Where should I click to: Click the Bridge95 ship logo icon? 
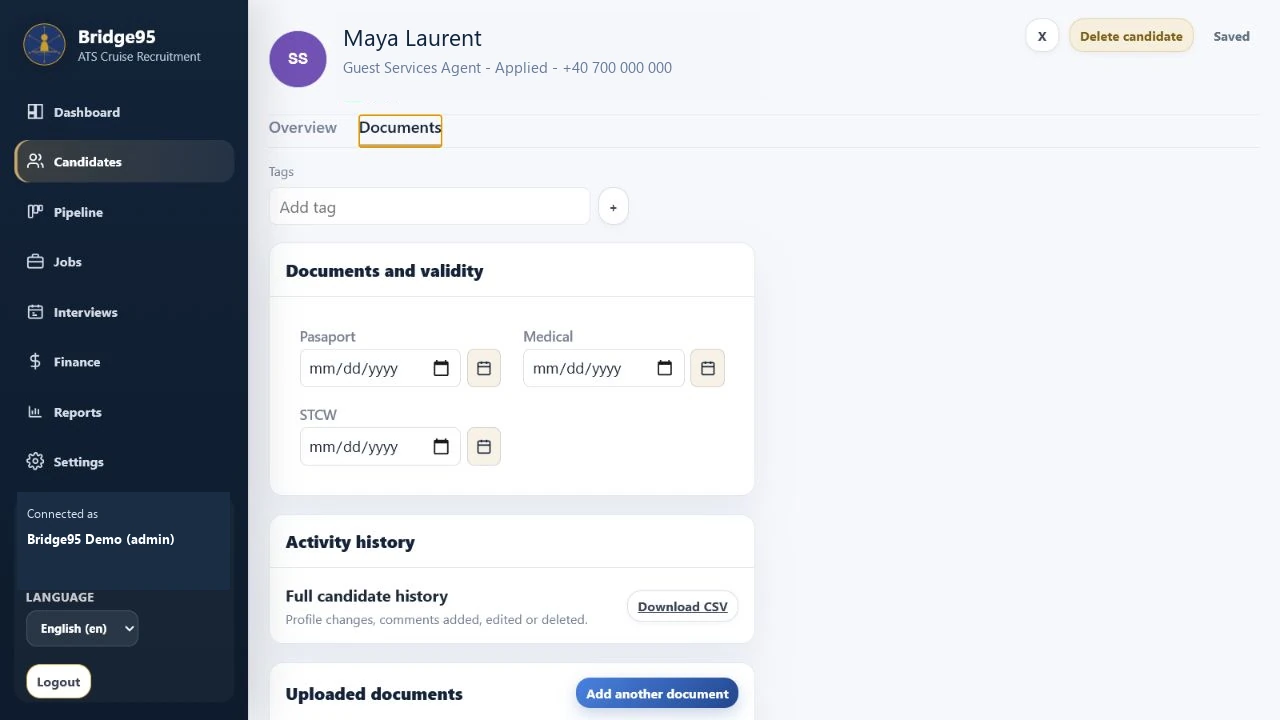click(x=44, y=44)
